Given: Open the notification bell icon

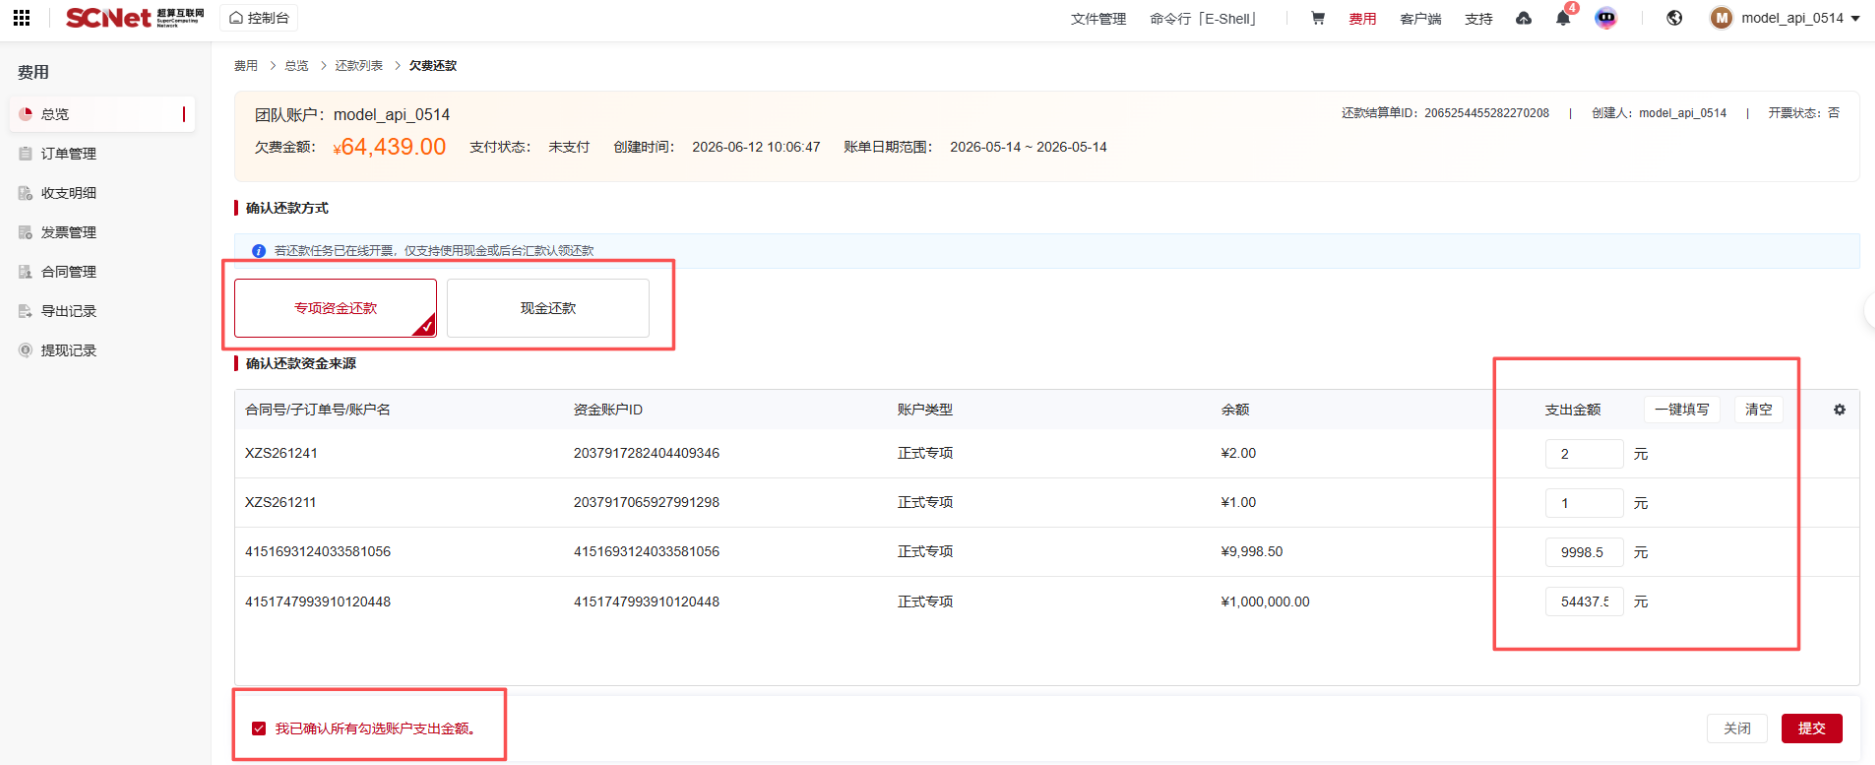Looking at the screenshot, I should 1563,18.
